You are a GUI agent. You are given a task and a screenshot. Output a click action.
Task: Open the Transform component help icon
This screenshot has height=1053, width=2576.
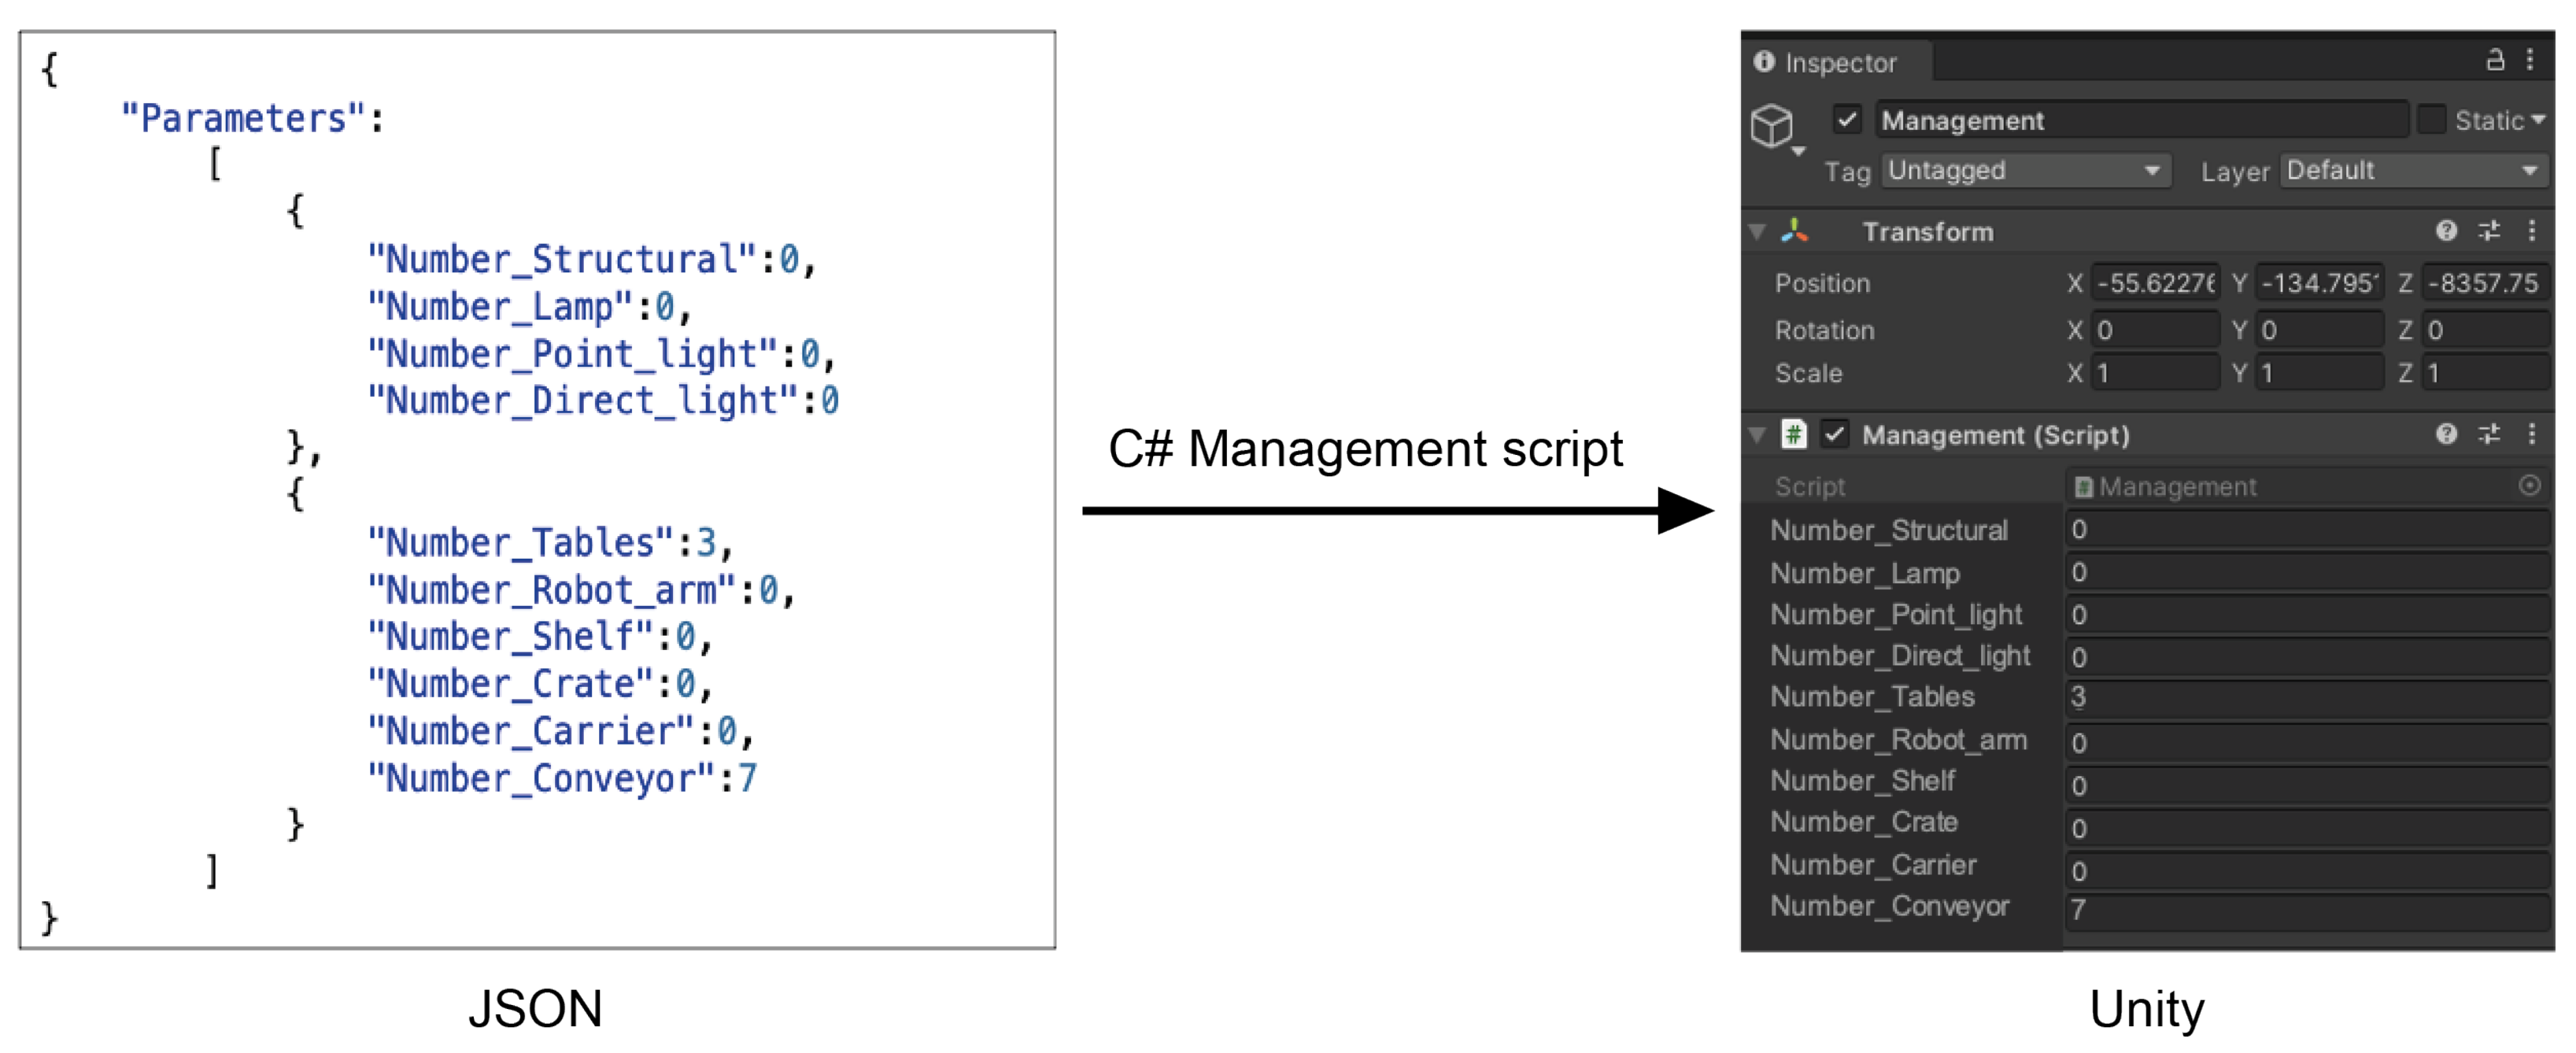[x=2446, y=231]
